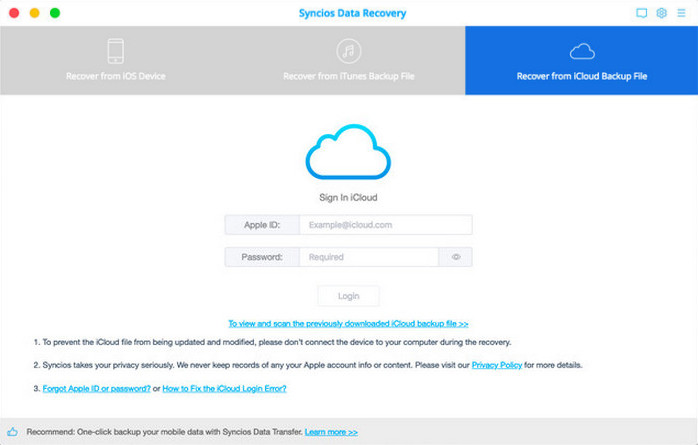This screenshot has height=445, width=698.
Task: Click Forgot Apple ID or password link
Action: coord(97,388)
